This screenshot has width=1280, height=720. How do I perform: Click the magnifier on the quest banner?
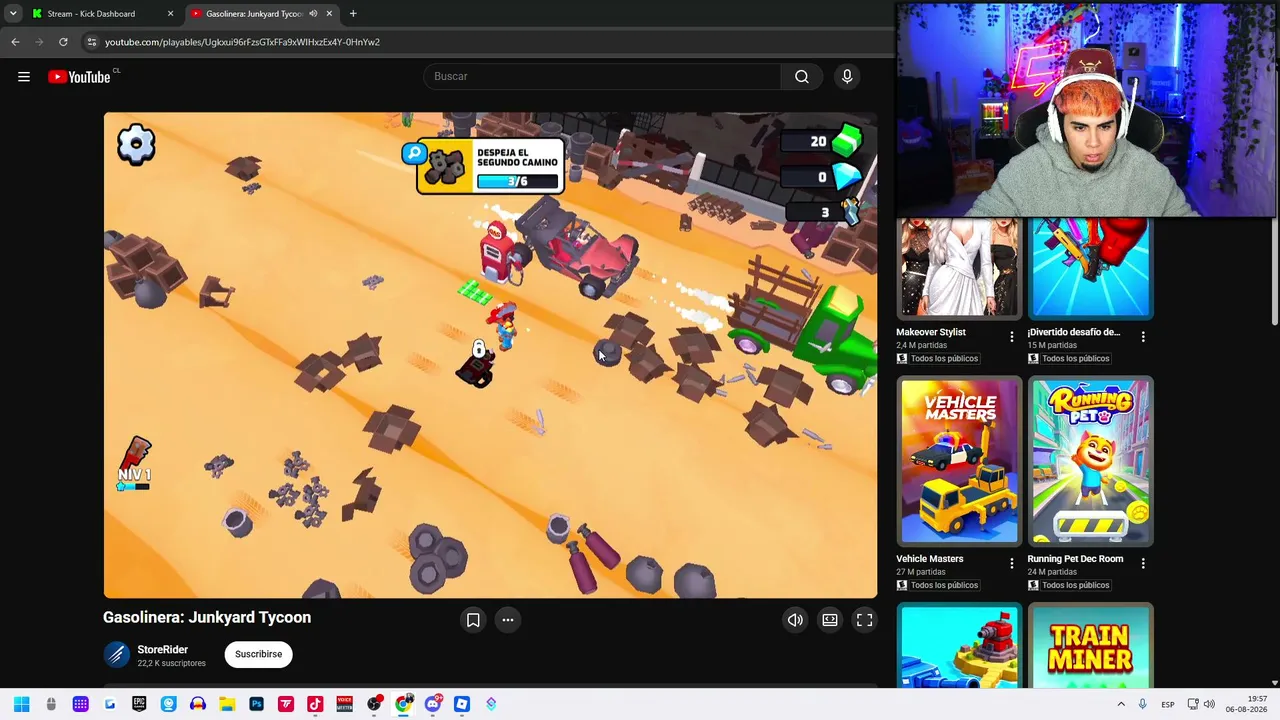413,154
